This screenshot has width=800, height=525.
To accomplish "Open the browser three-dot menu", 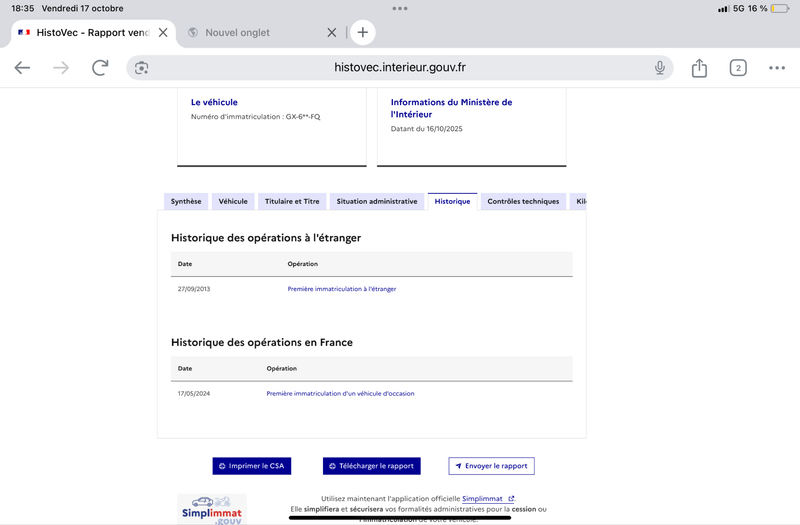I will pos(777,67).
